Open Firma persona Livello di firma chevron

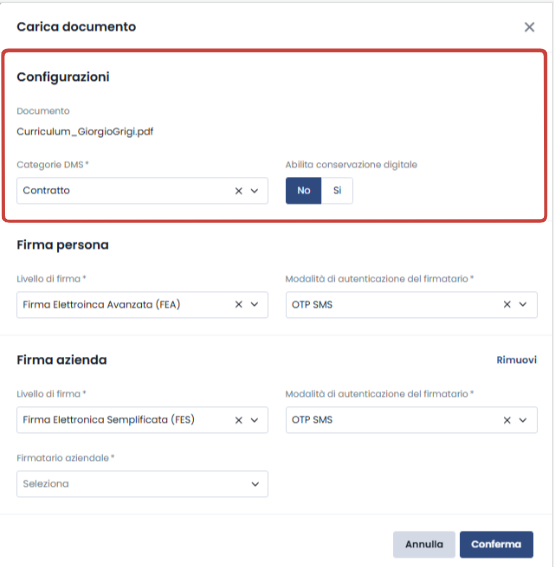click(255, 304)
